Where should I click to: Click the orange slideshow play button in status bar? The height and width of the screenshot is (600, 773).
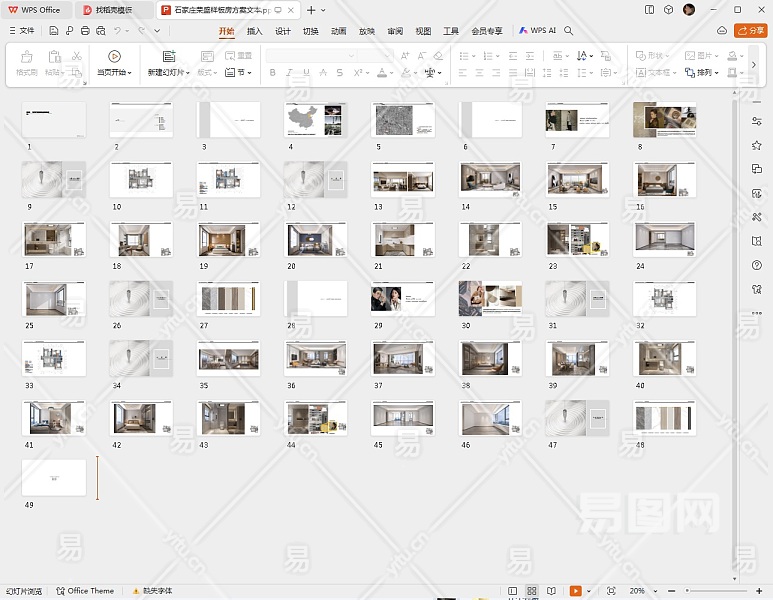tap(575, 591)
